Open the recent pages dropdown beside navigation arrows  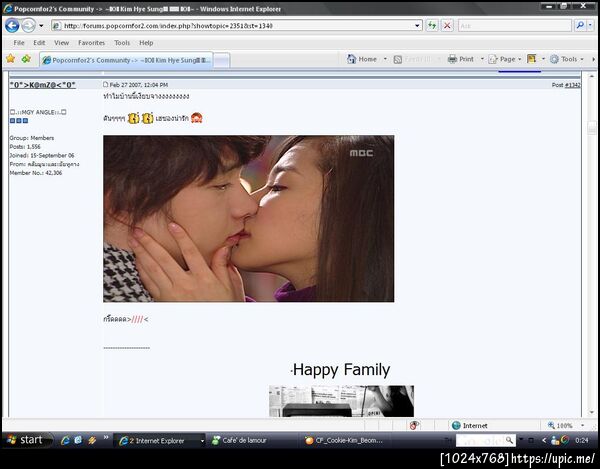click(x=41, y=26)
